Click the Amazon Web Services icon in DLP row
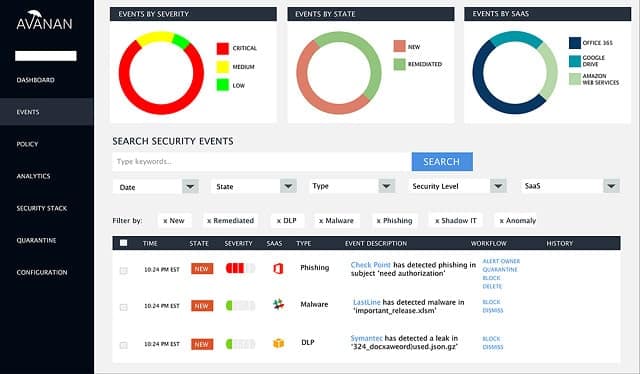This screenshot has width=640, height=374. click(278, 343)
